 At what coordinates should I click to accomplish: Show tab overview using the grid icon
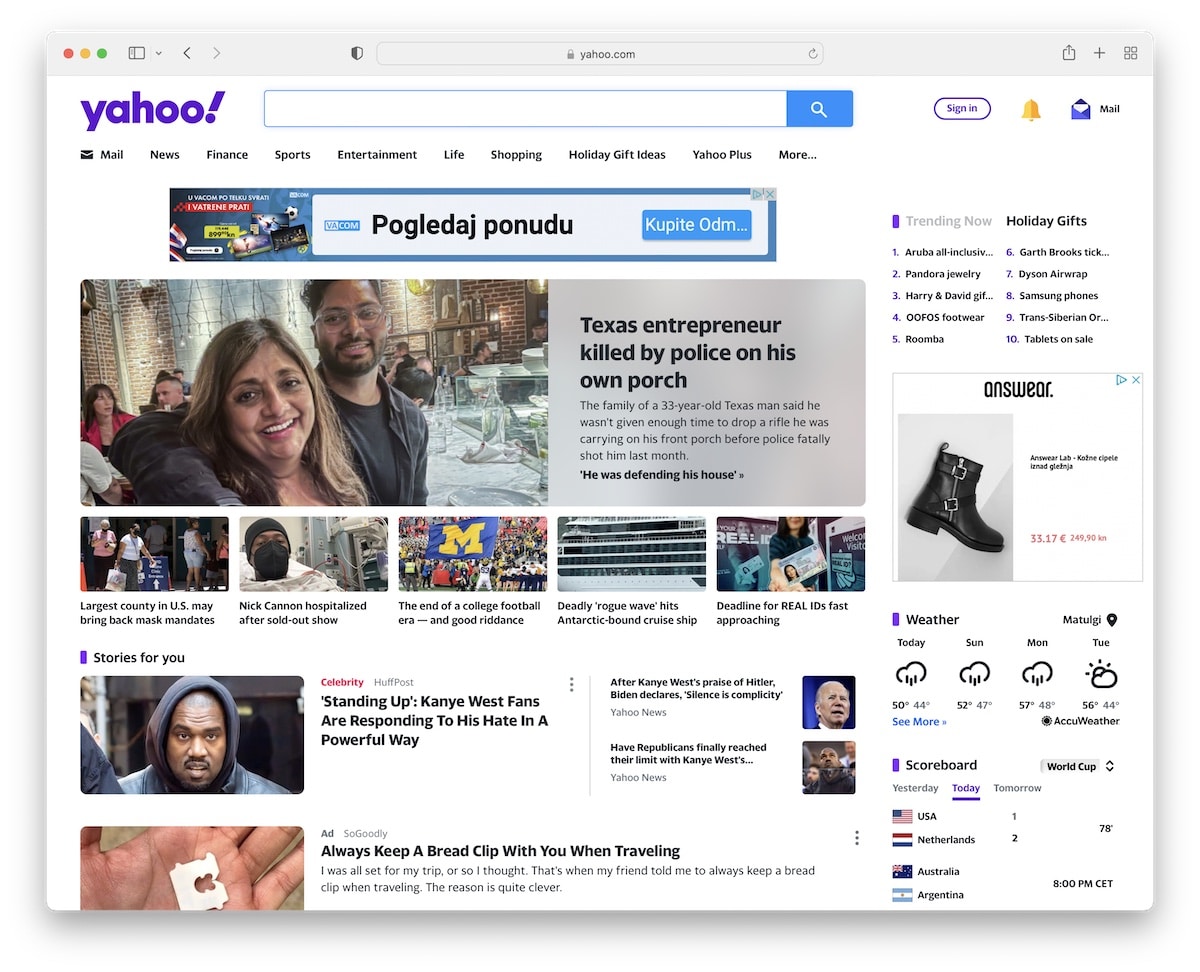pos(1130,53)
